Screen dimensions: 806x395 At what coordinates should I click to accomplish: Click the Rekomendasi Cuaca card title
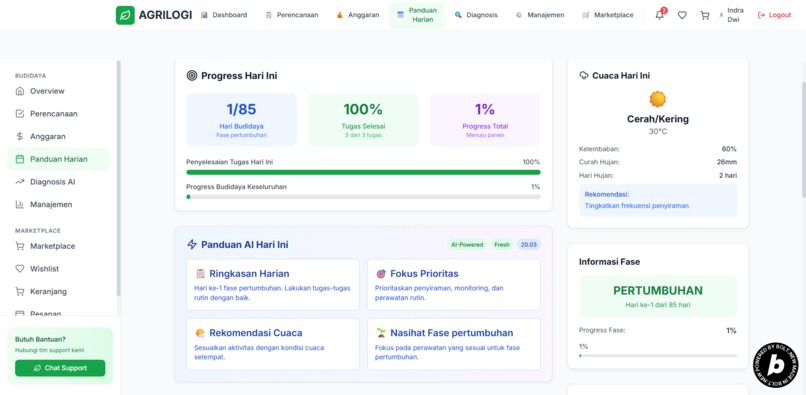point(255,333)
